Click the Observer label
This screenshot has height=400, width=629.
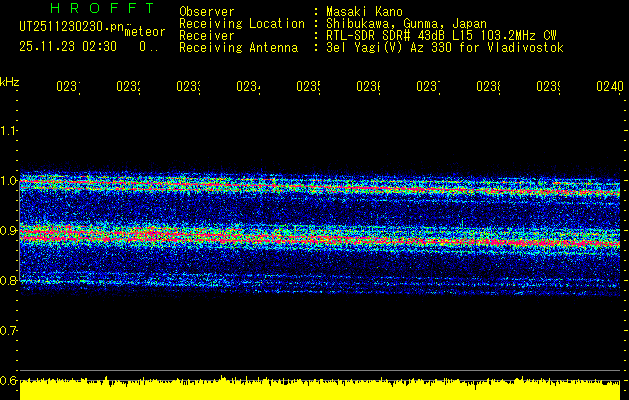coord(207,12)
